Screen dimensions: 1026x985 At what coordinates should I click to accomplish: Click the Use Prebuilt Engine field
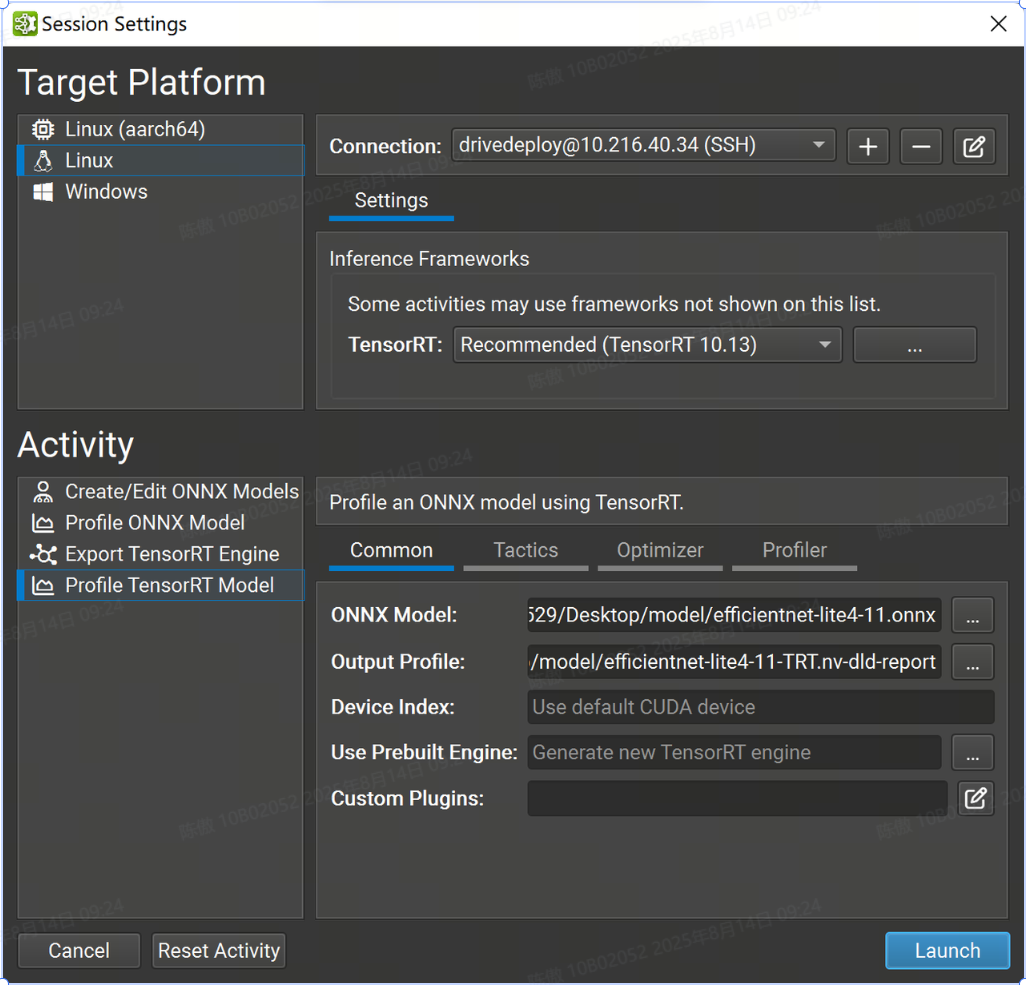tap(734, 753)
